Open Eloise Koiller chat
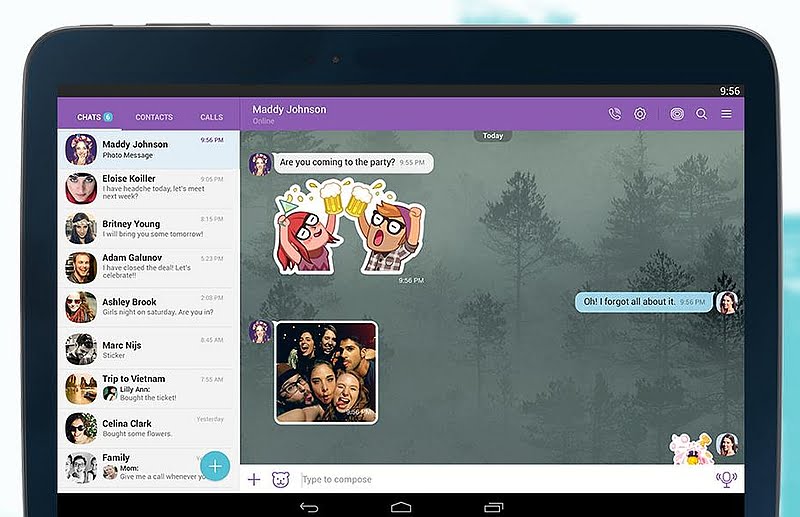800x517 pixels. (148, 188)
